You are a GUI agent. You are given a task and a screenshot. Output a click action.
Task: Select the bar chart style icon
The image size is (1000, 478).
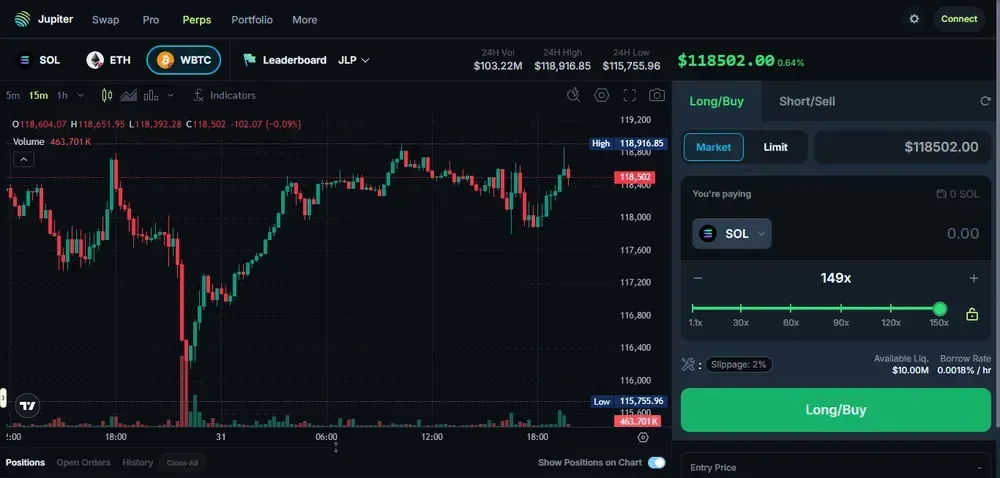tap(151, 96)
